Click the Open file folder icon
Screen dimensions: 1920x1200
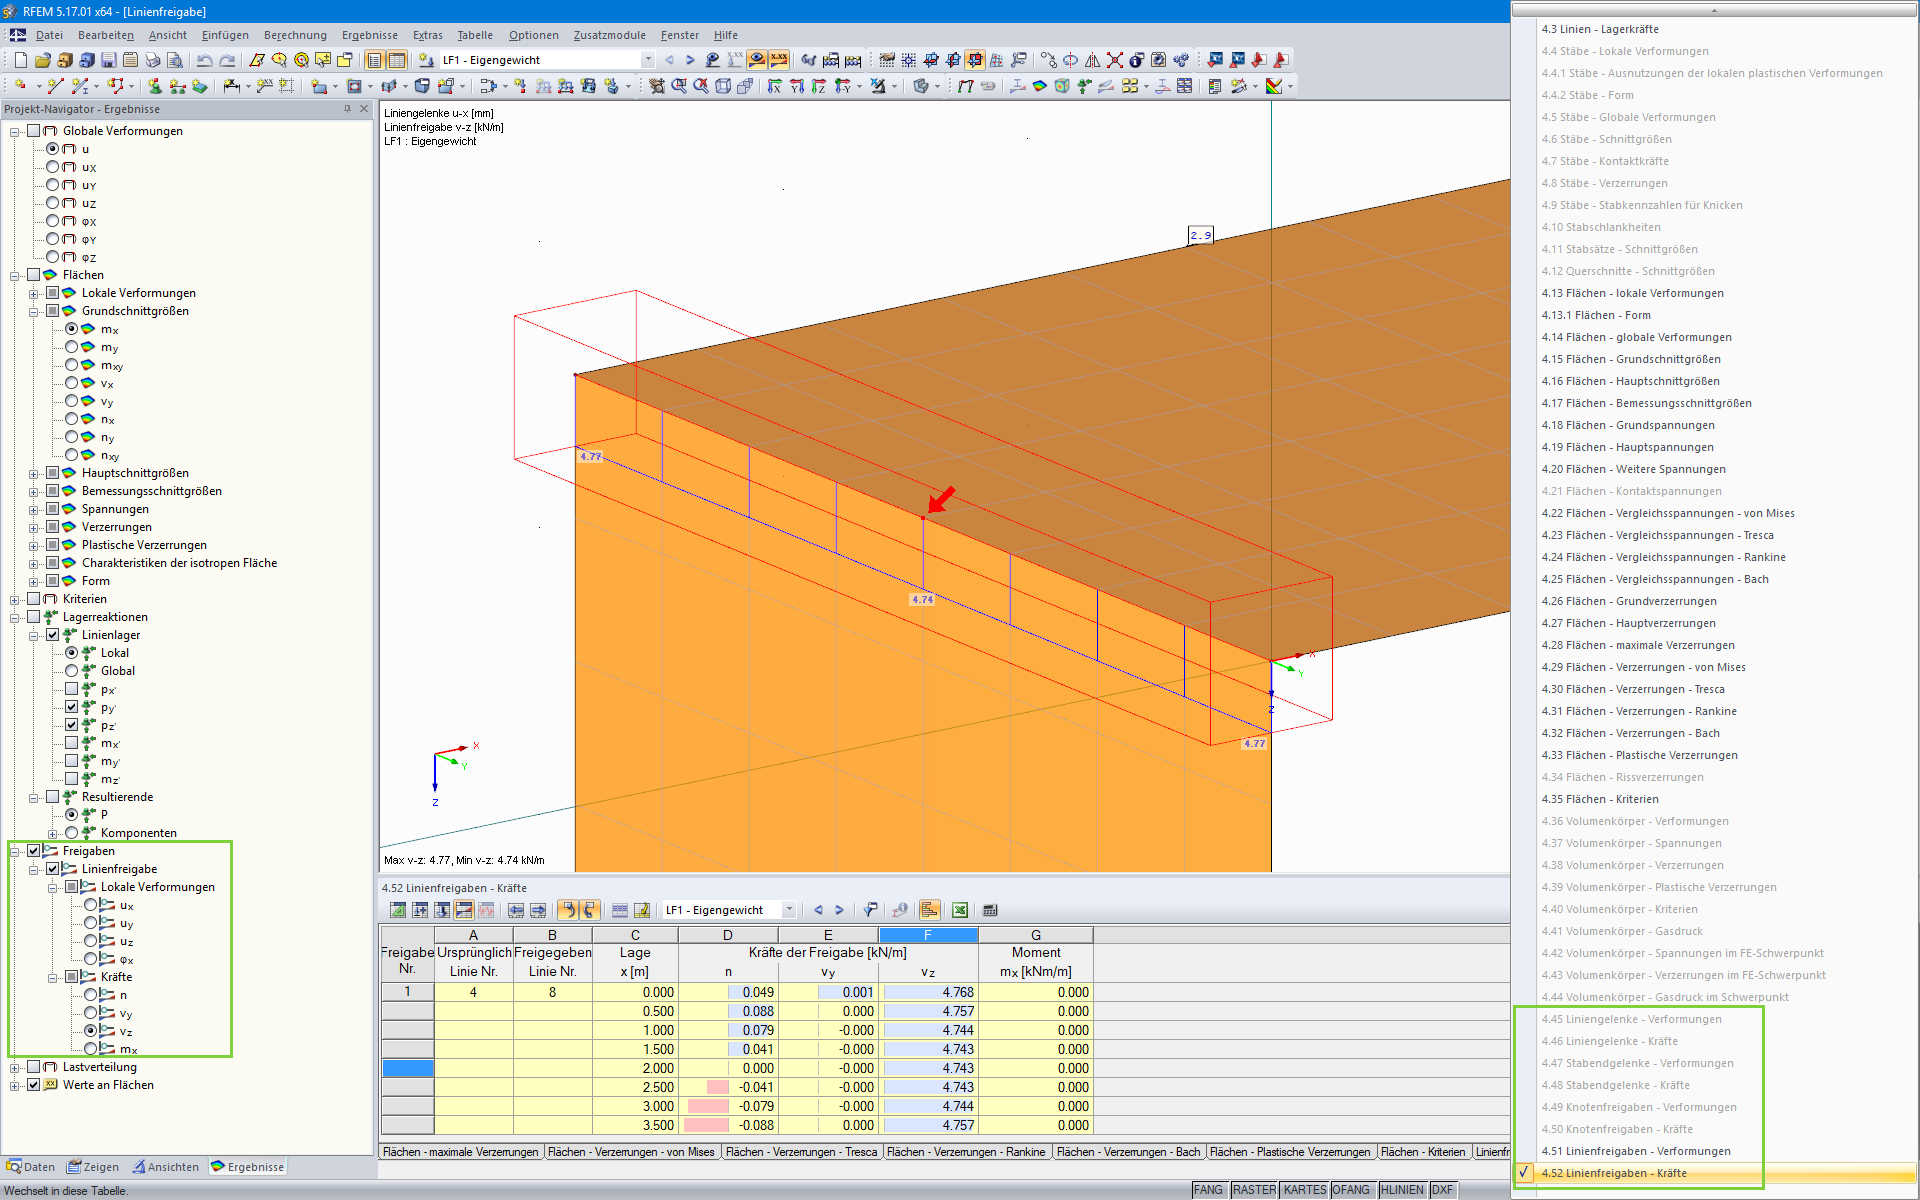(43, 60)
